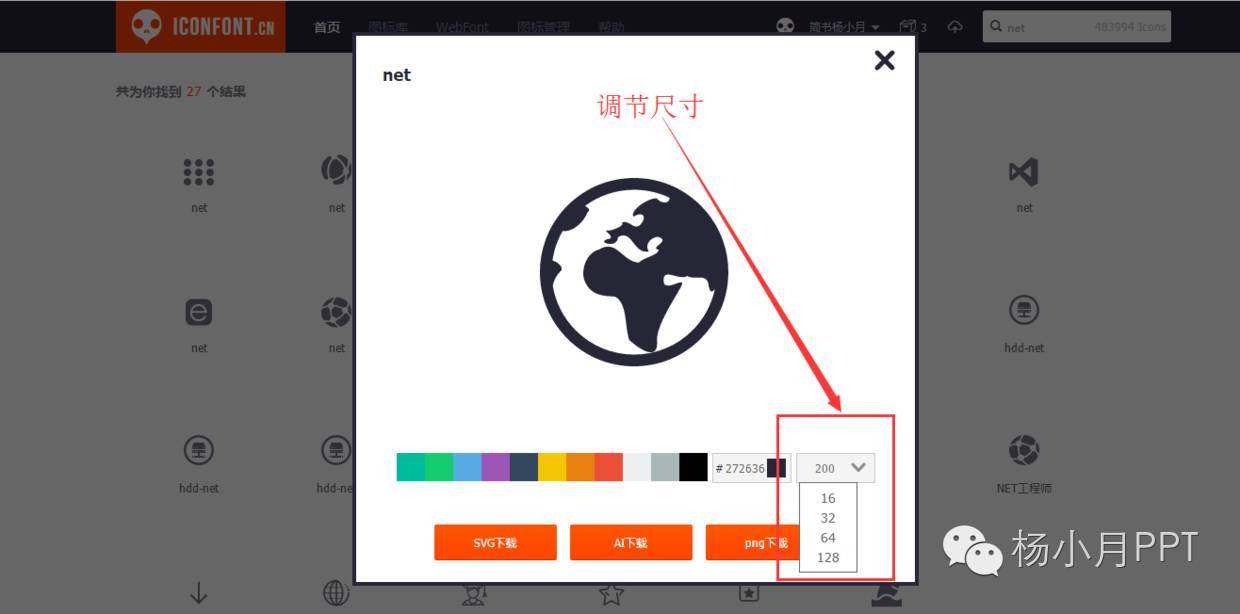
Task: Click the ICONFONT.CN skull logo
Action: tap(200, 26)
